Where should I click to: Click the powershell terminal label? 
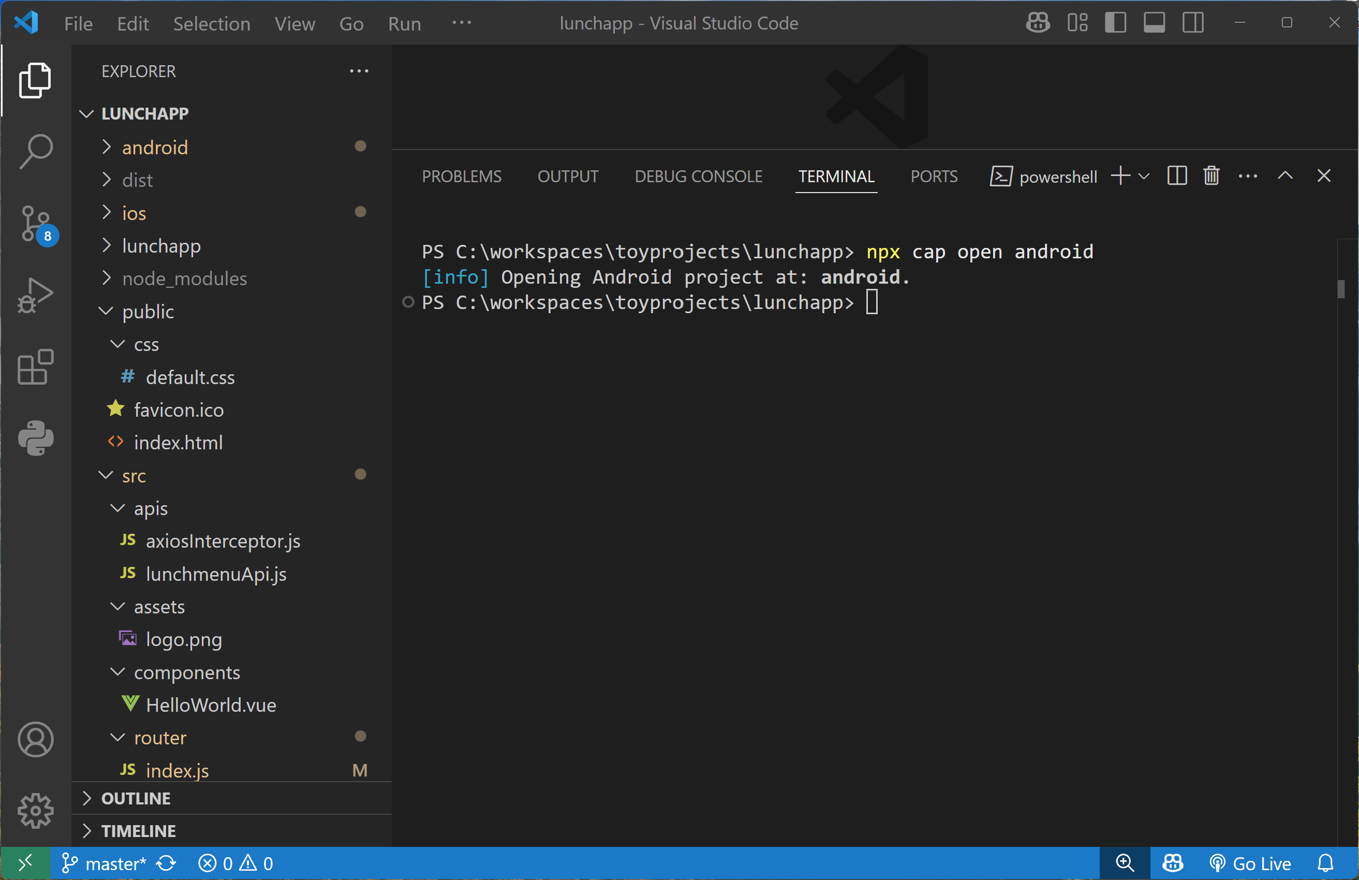[x=1044, y=177]
